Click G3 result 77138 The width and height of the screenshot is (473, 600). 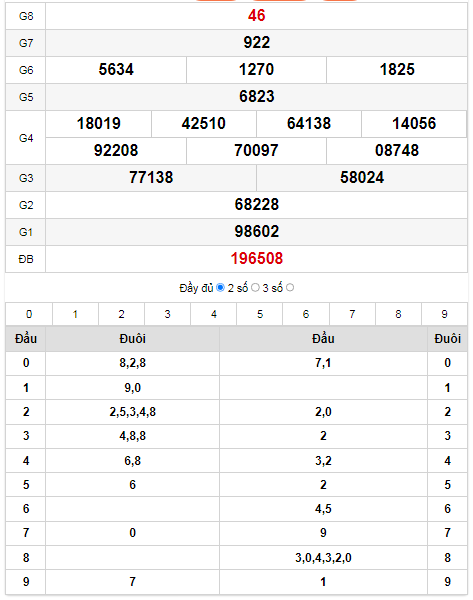(x=151, y=178)
